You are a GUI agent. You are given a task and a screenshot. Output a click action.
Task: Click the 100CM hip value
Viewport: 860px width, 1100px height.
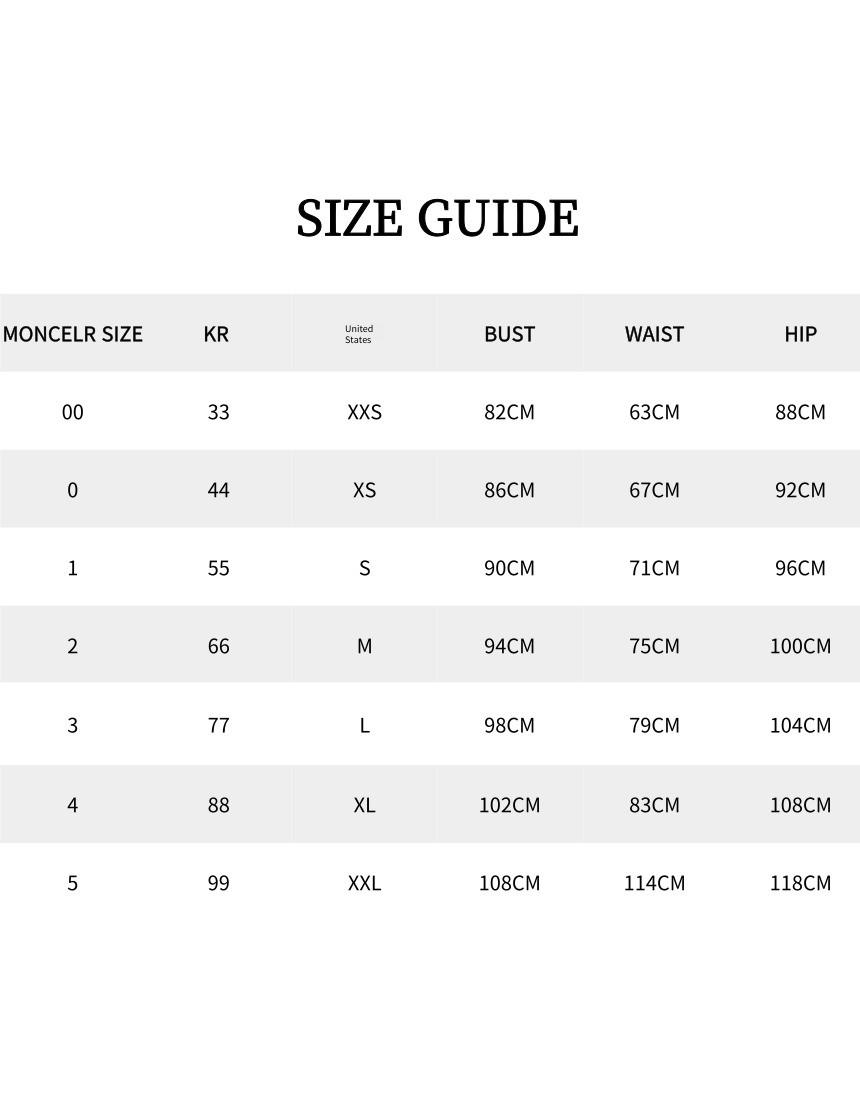[800, 645]
